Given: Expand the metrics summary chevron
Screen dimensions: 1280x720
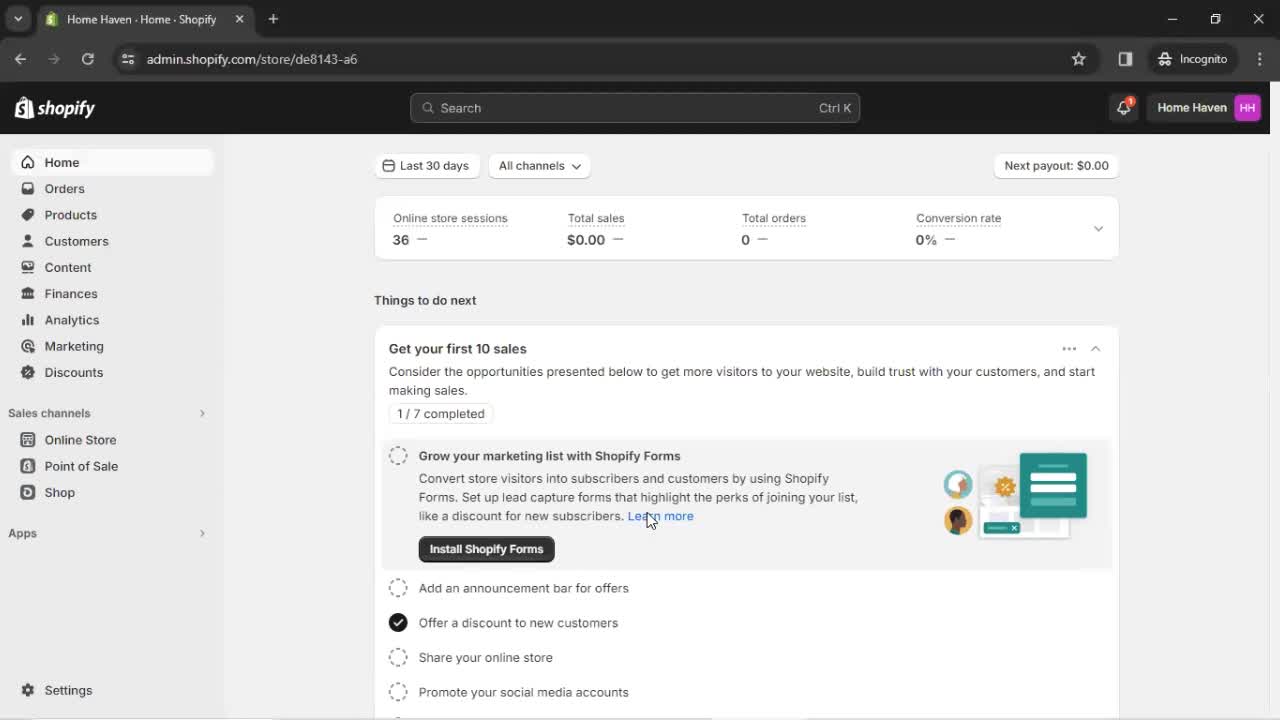Looking at the screenshot, I should 1098,229.
